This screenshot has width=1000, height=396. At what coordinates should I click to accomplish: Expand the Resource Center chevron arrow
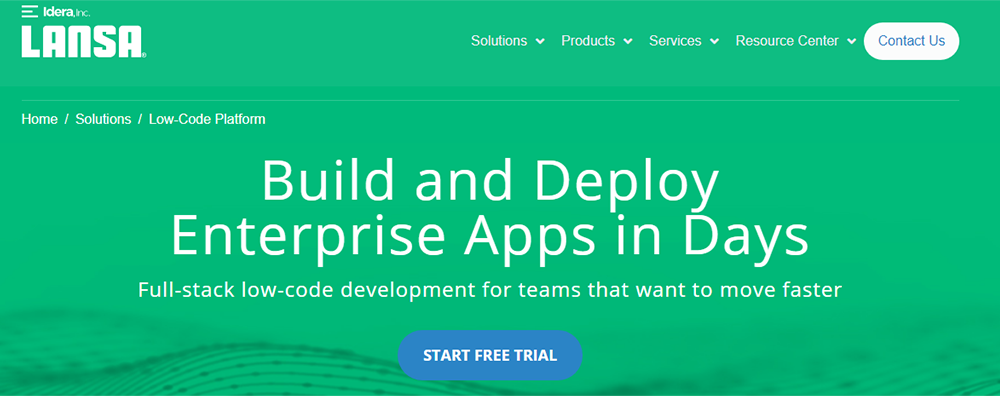(x=851, y=41)
